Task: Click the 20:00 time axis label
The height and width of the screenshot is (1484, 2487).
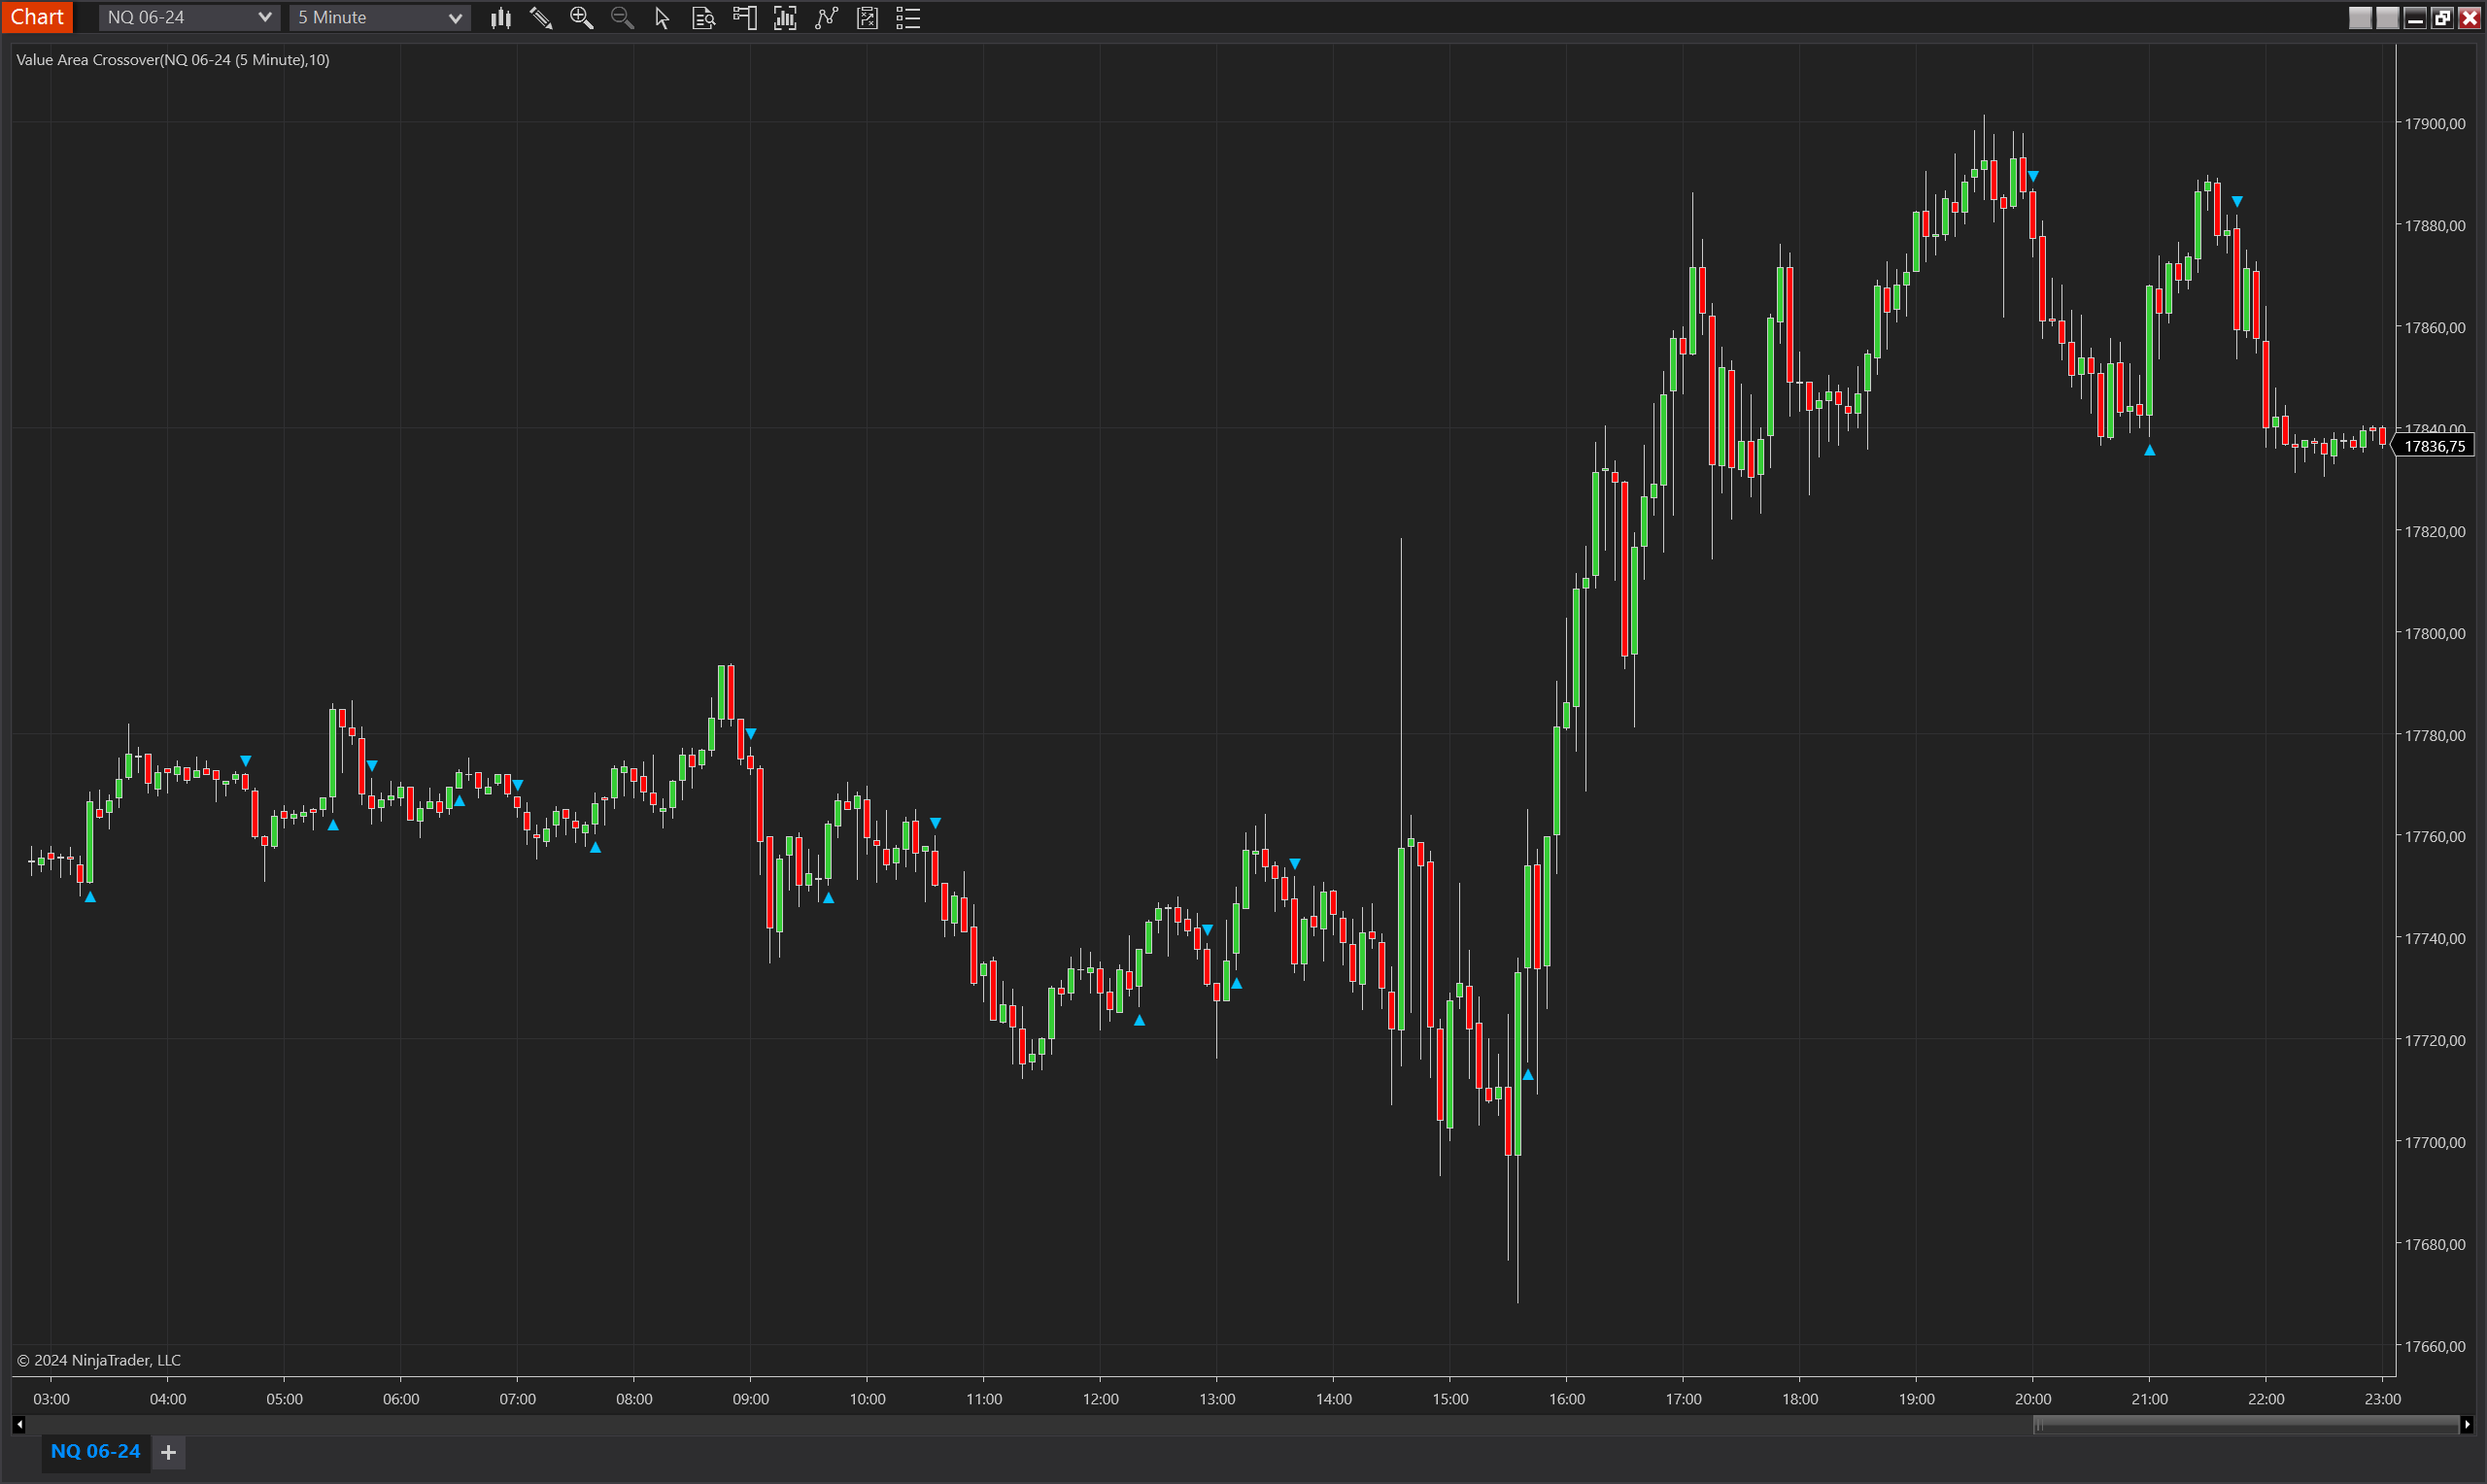Action: [x=2033, y=1399]
